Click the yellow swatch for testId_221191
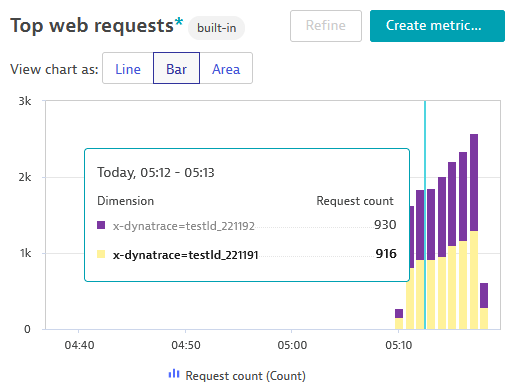 (x=101, y=254)
